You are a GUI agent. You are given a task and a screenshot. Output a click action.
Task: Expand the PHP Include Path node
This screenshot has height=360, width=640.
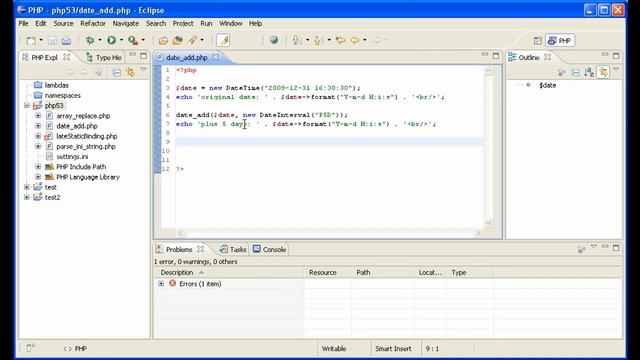click(x=38, y=167)
